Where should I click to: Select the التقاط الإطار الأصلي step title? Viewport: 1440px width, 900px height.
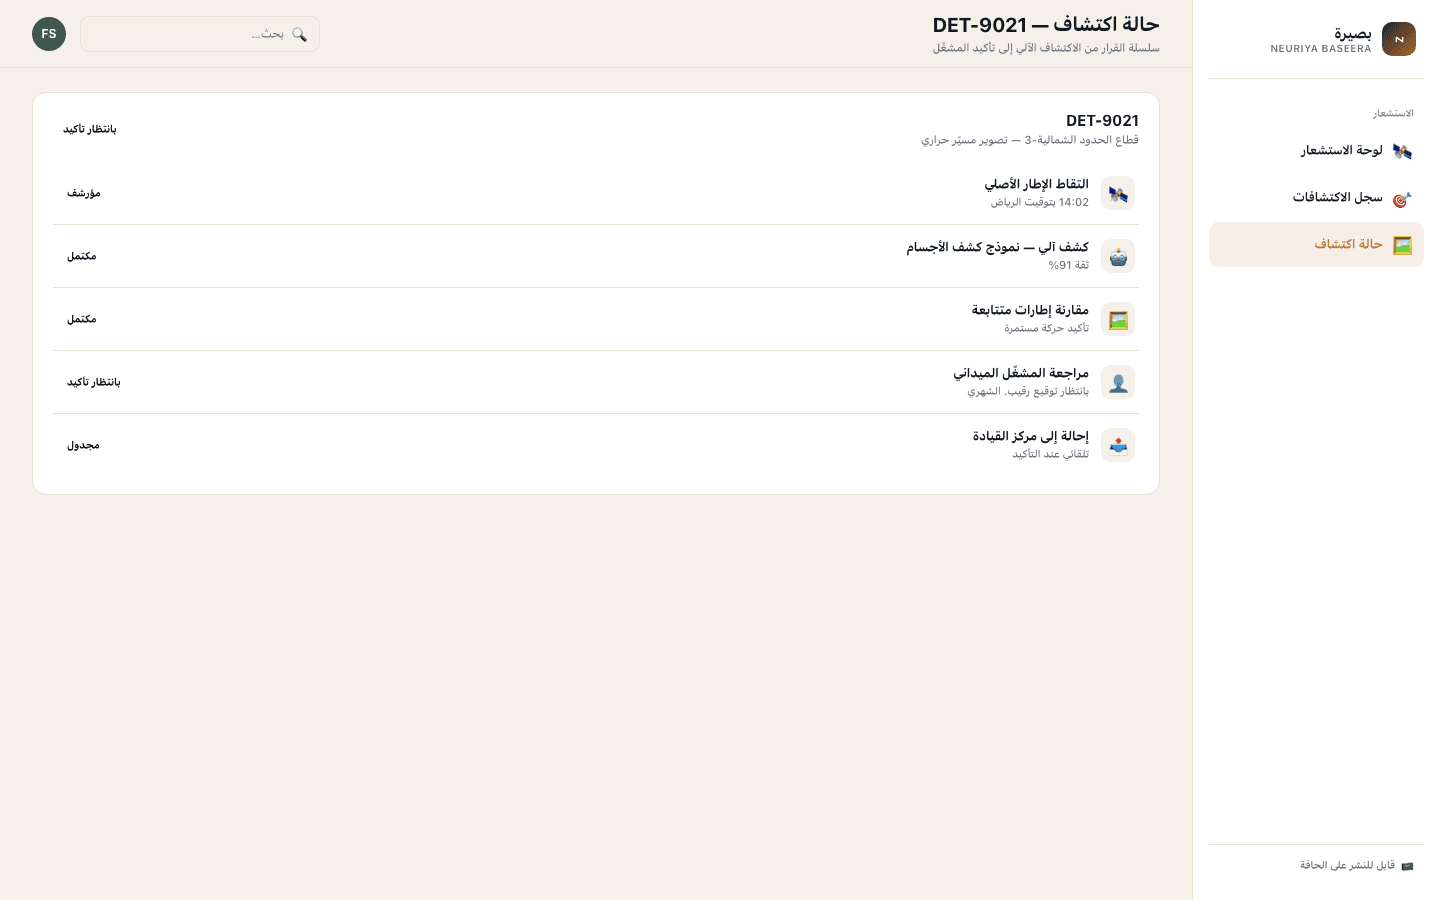[1036, 184]
